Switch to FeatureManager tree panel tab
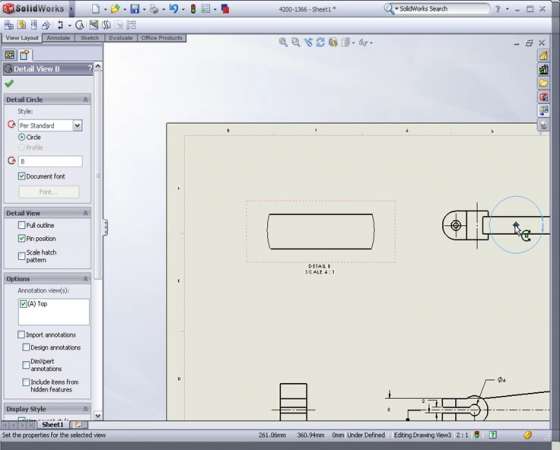This screenshot has height=450, width=560. point(10,55)
